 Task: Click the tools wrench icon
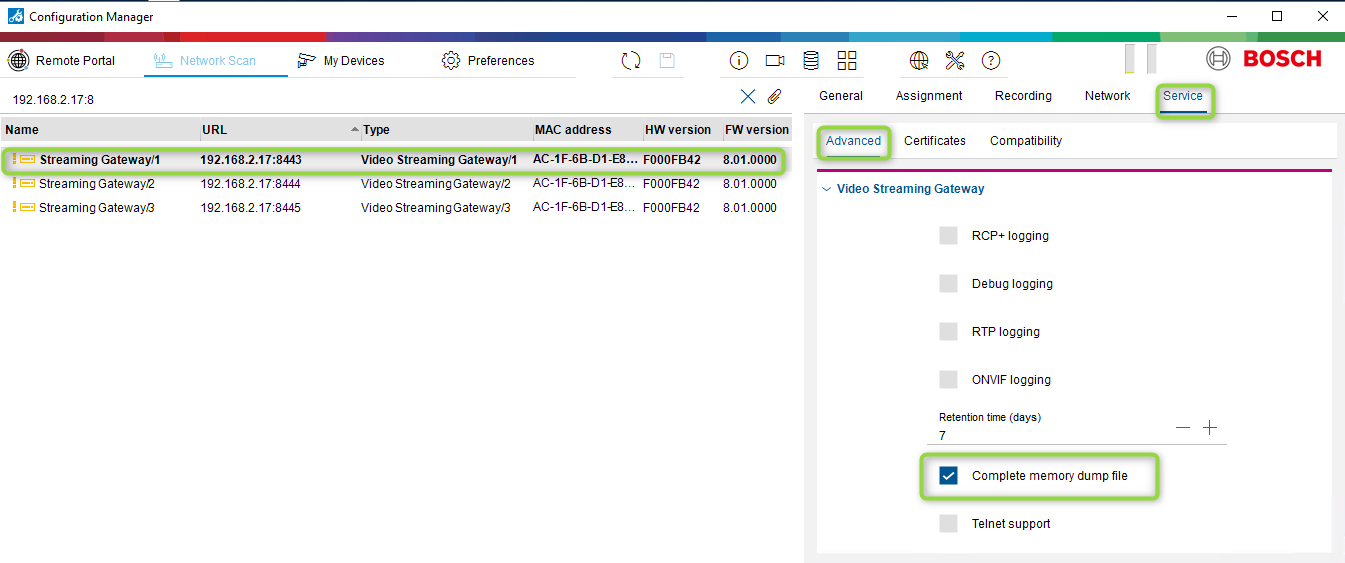pos(954,61)
